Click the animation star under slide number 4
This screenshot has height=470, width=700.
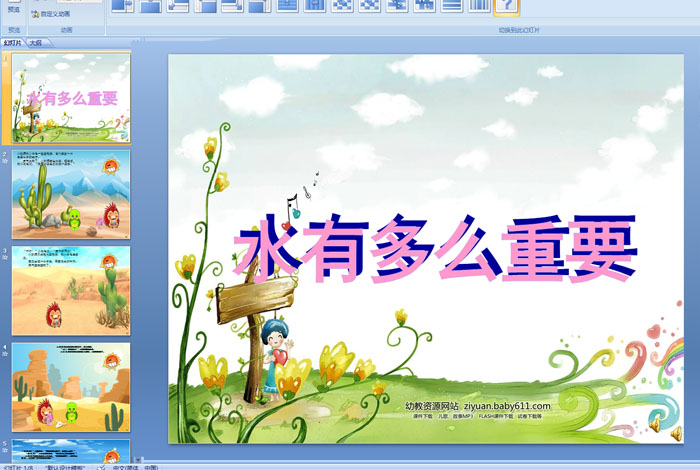5,354
